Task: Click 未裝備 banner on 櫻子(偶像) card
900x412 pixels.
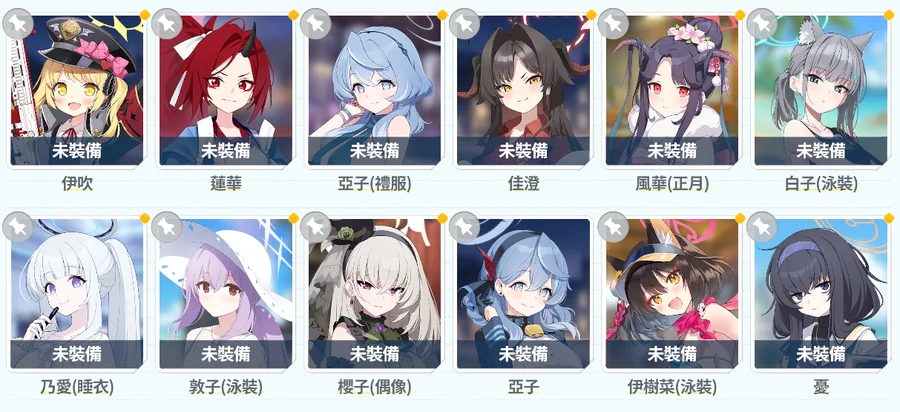Action: pyautogui.click(x=375, y=354)
